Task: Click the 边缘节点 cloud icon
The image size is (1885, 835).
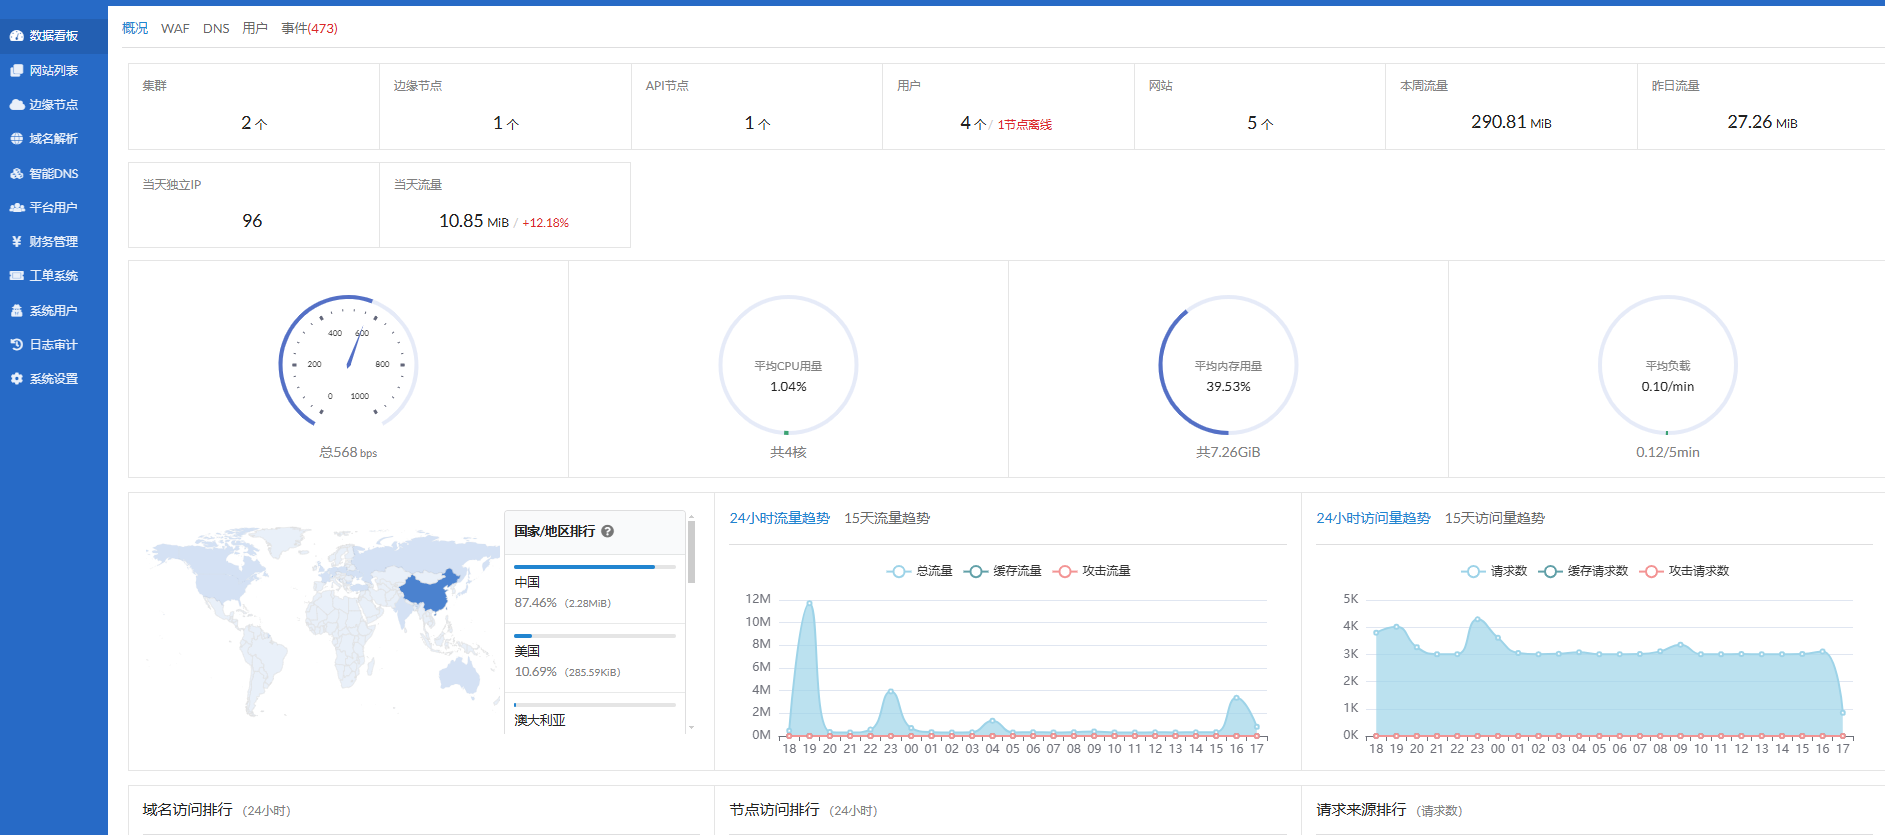Action: click(17, 105)
